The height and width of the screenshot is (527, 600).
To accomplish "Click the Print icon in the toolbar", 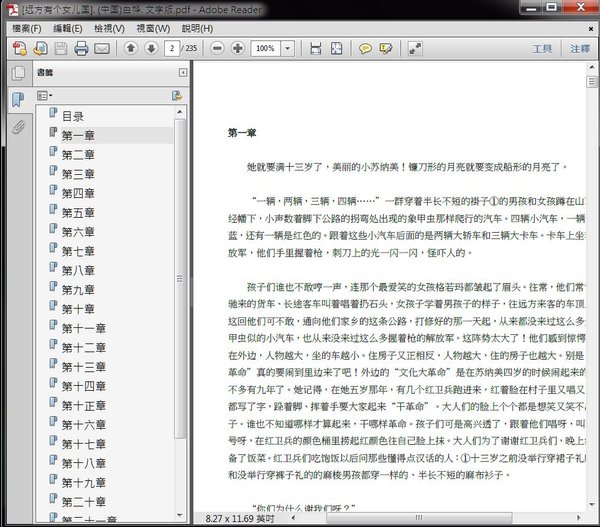I will 81,48.
